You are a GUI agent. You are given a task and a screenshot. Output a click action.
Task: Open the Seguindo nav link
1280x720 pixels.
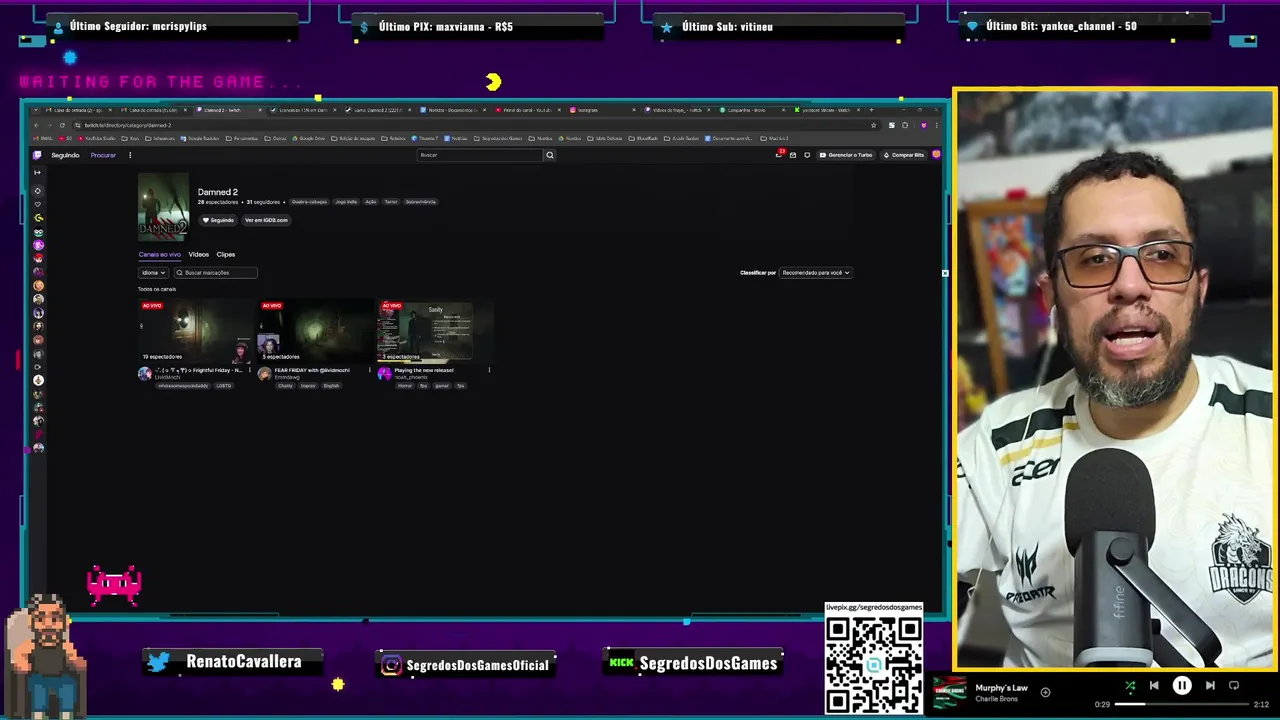click(65, 155)
